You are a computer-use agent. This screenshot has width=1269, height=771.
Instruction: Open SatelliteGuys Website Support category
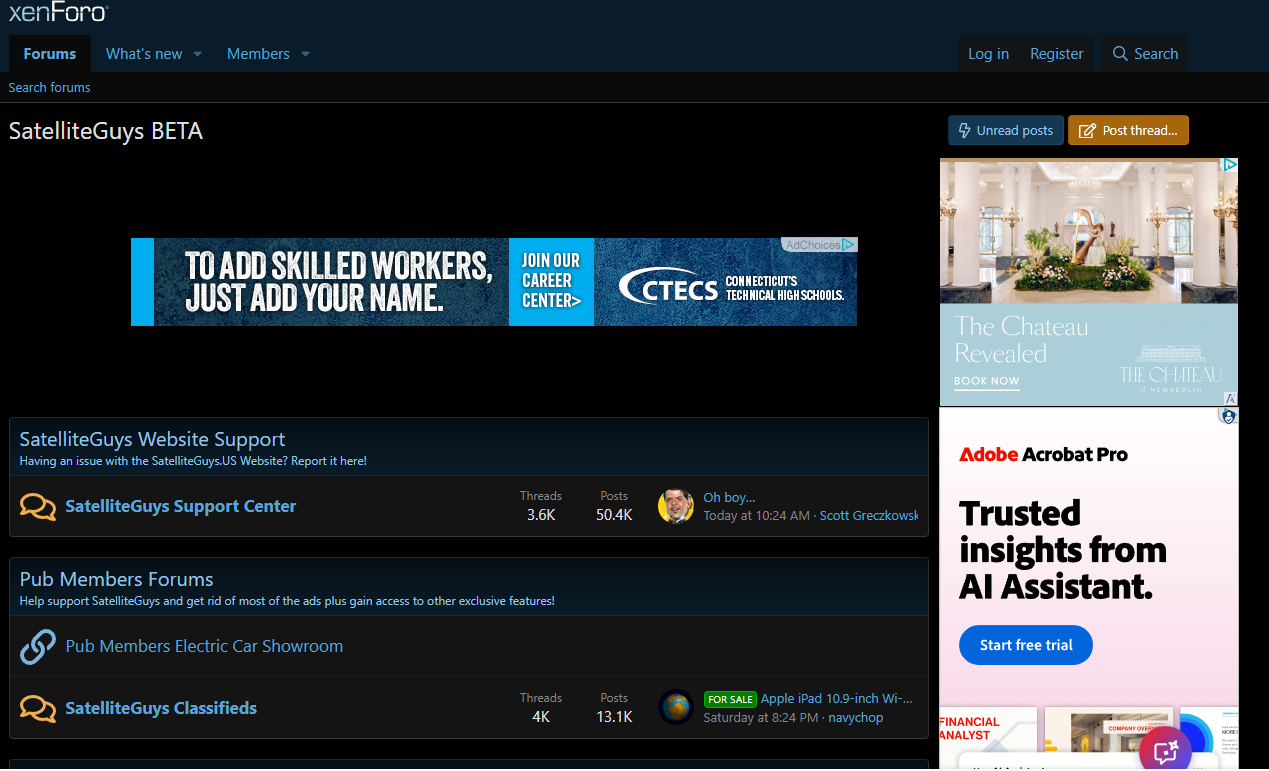click(x=152, y=439)
